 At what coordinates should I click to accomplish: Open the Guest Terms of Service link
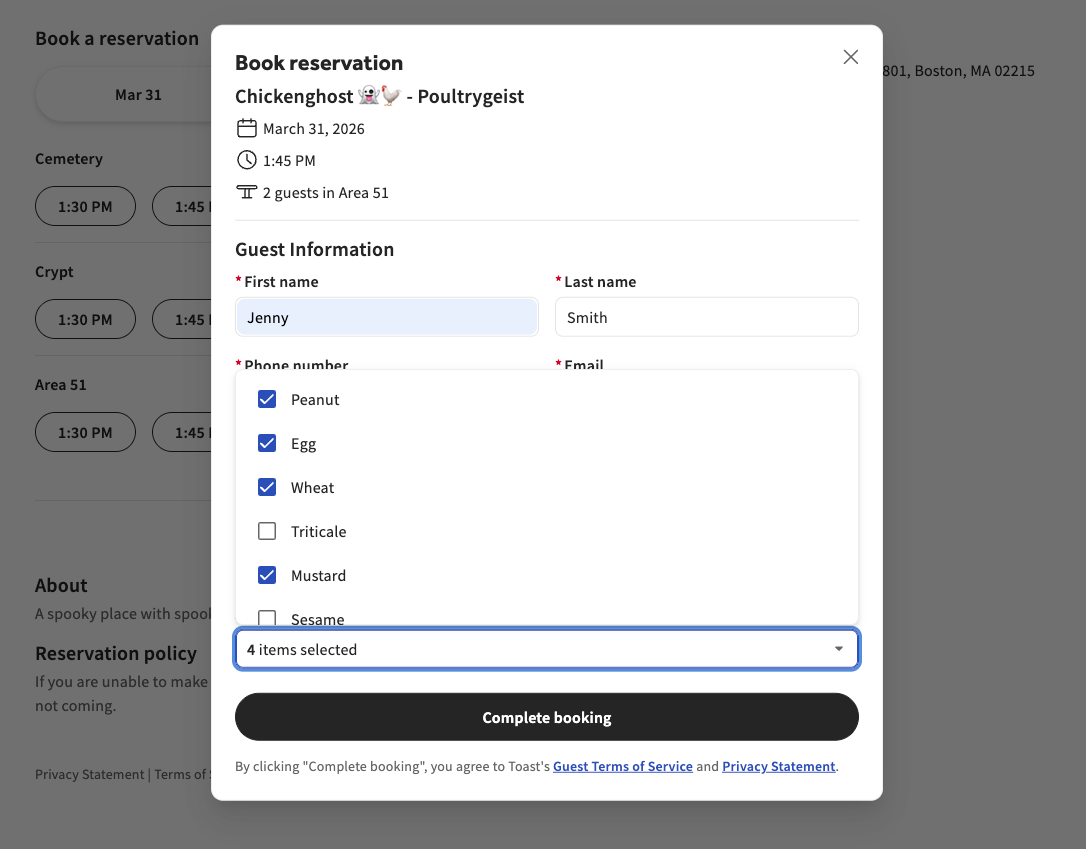point(622,766)
